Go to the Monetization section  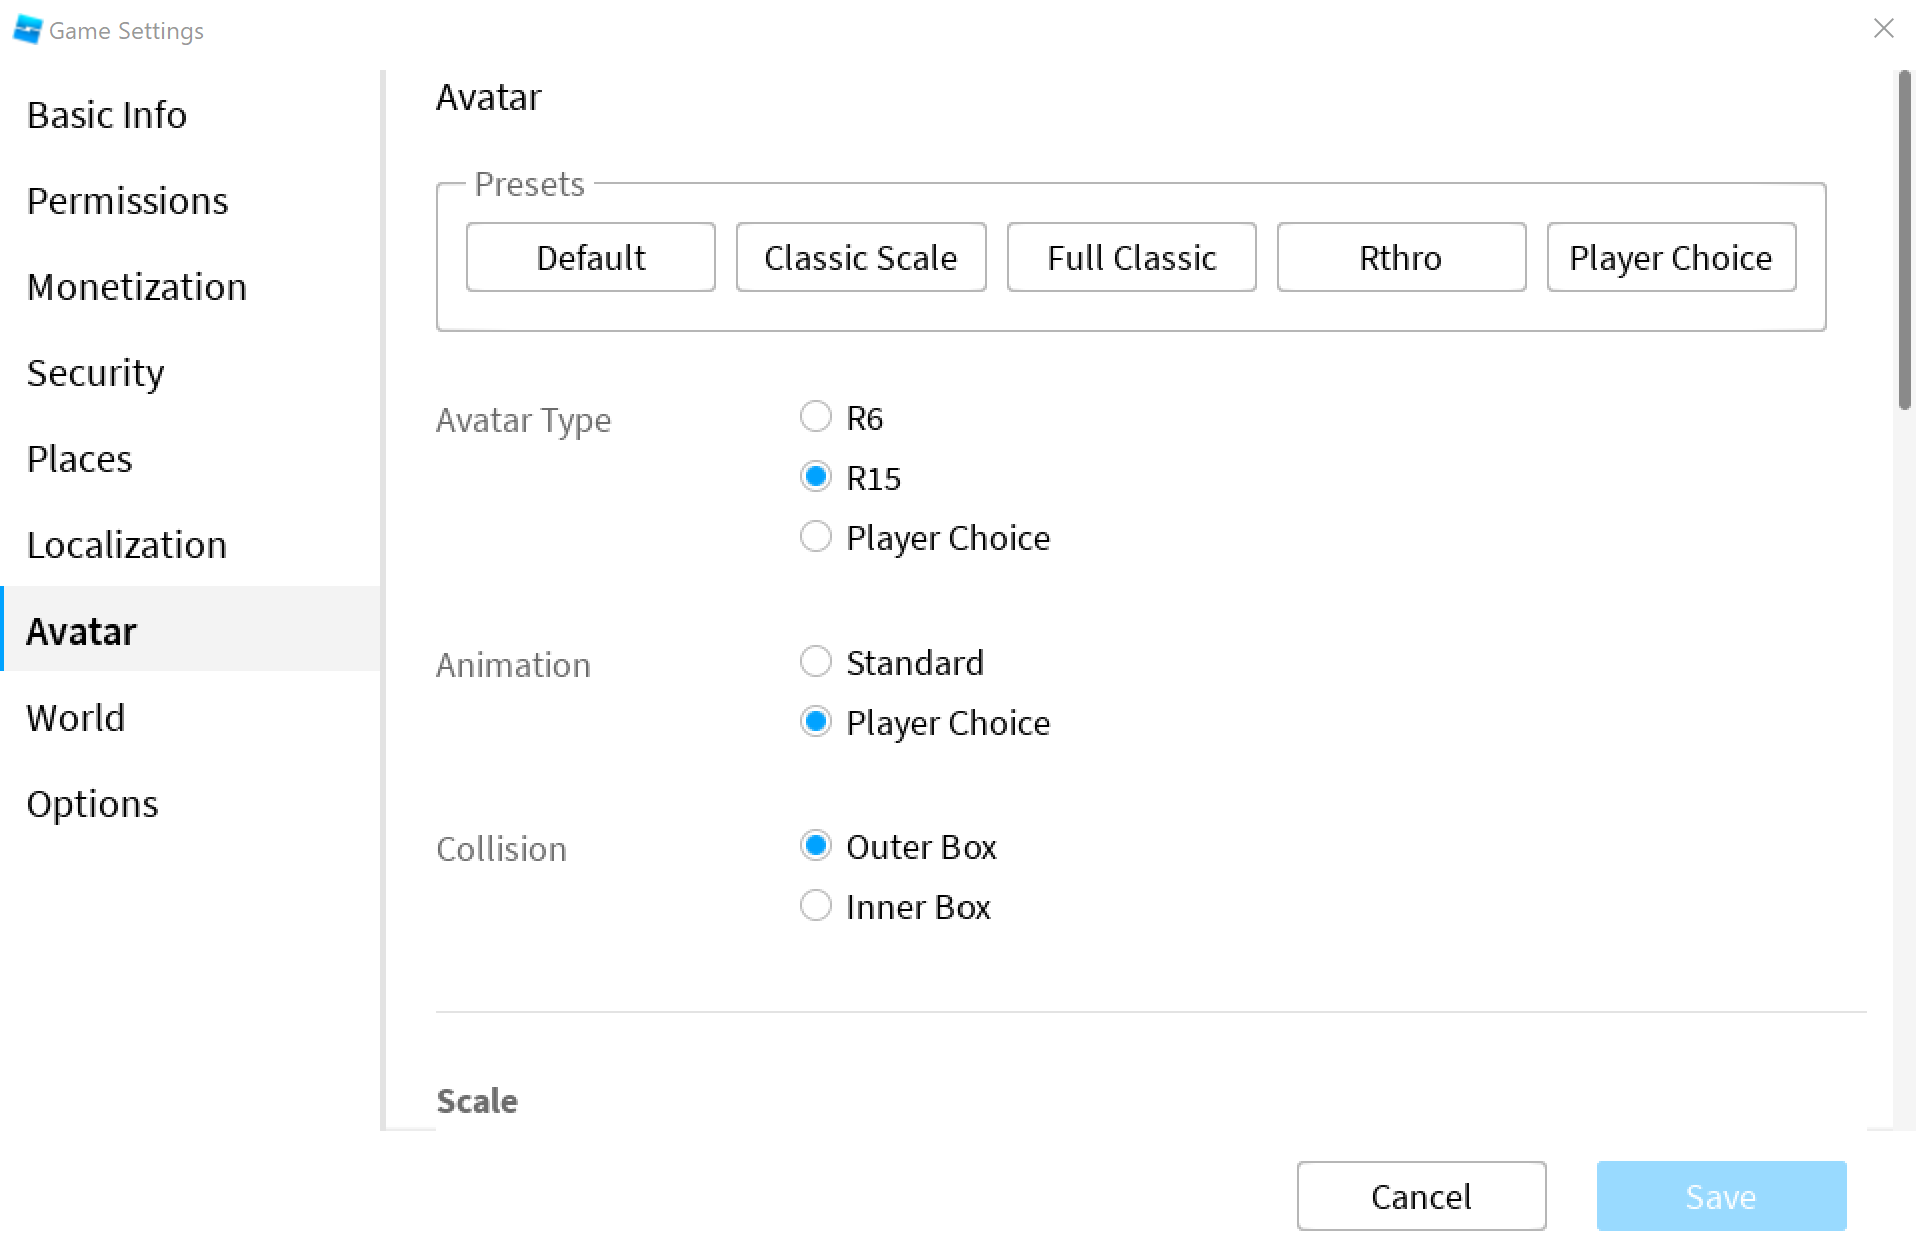click(136, 287)
